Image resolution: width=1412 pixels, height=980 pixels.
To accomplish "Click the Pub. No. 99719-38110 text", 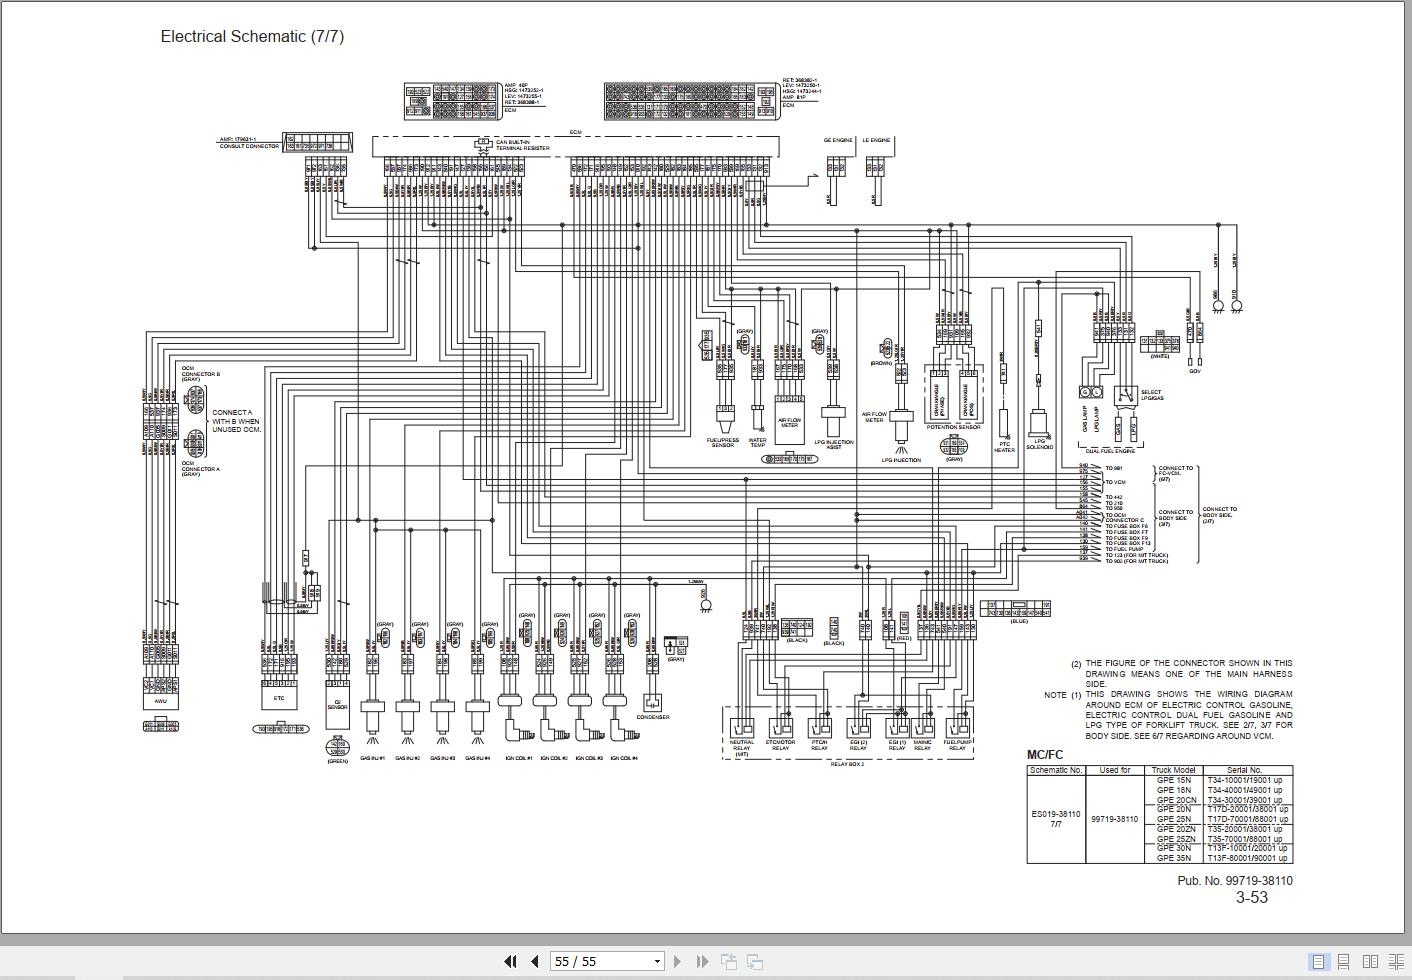I will pos(1235,881).
